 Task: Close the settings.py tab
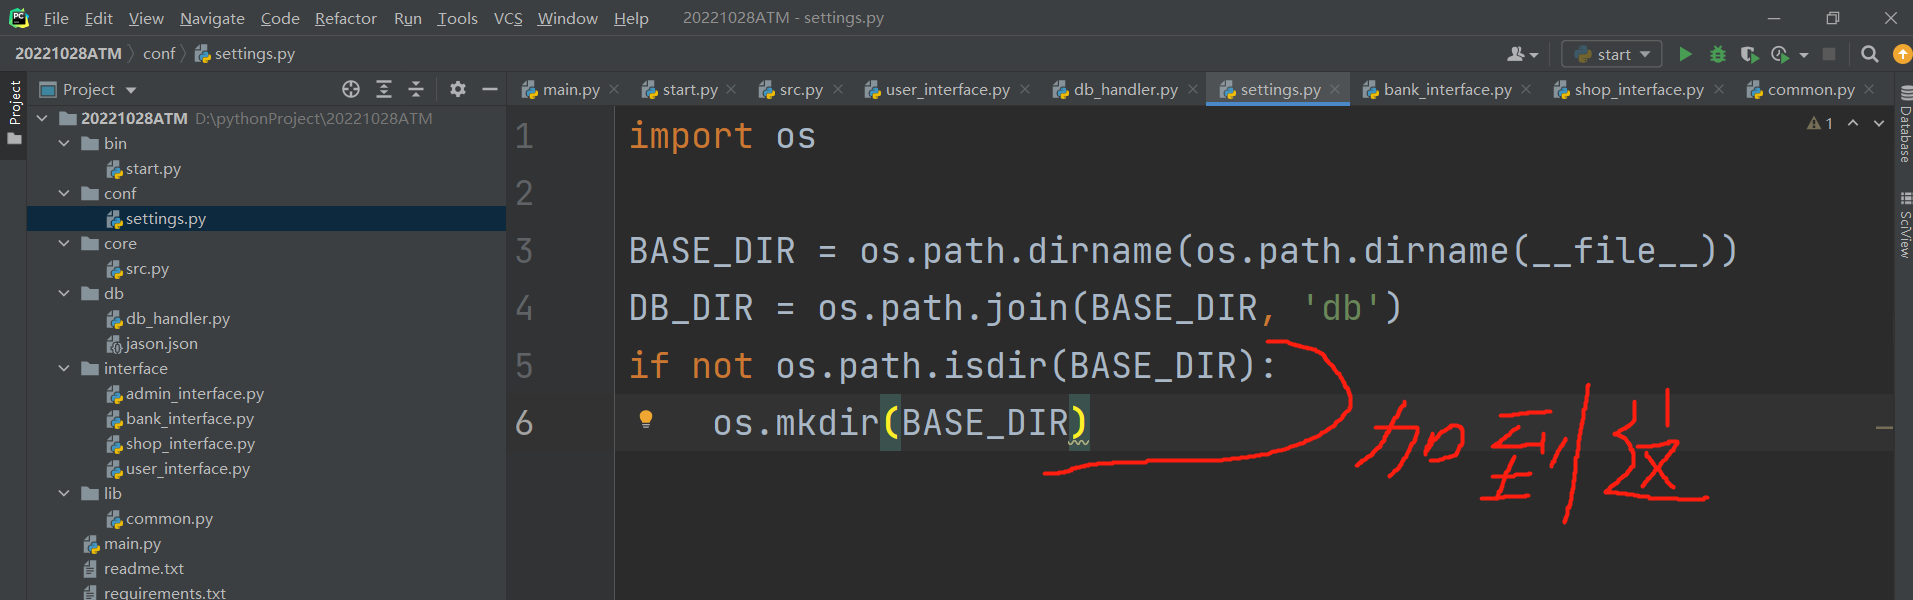click(x=1335, y=89)
